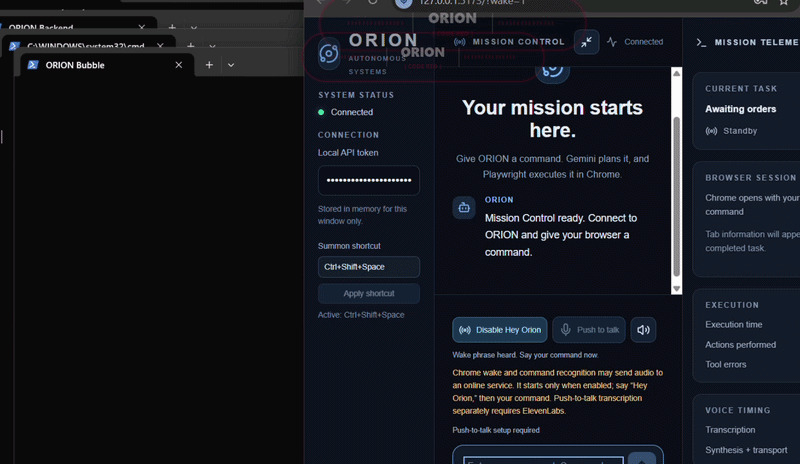The height and width of the screenshot is (464, 800).
Task: Click the scroll up arrow of chat scrollbar
Action: [x=677, y=74]
